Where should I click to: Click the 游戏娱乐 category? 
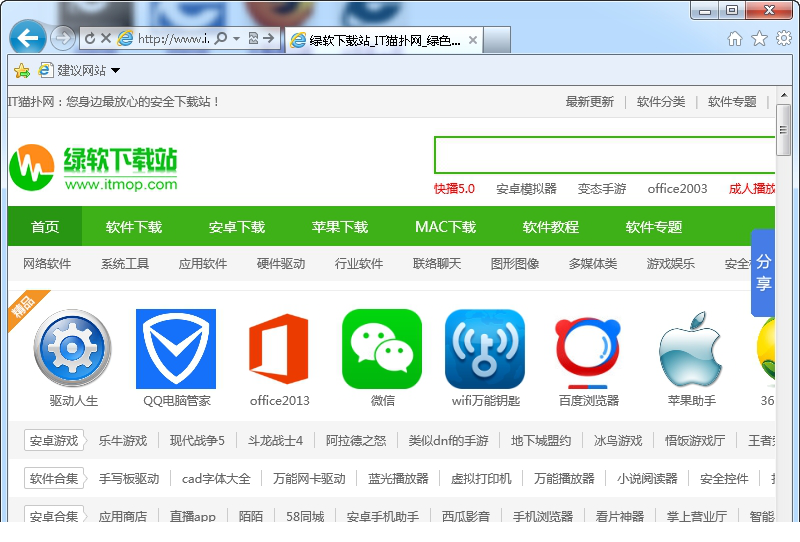671,264
